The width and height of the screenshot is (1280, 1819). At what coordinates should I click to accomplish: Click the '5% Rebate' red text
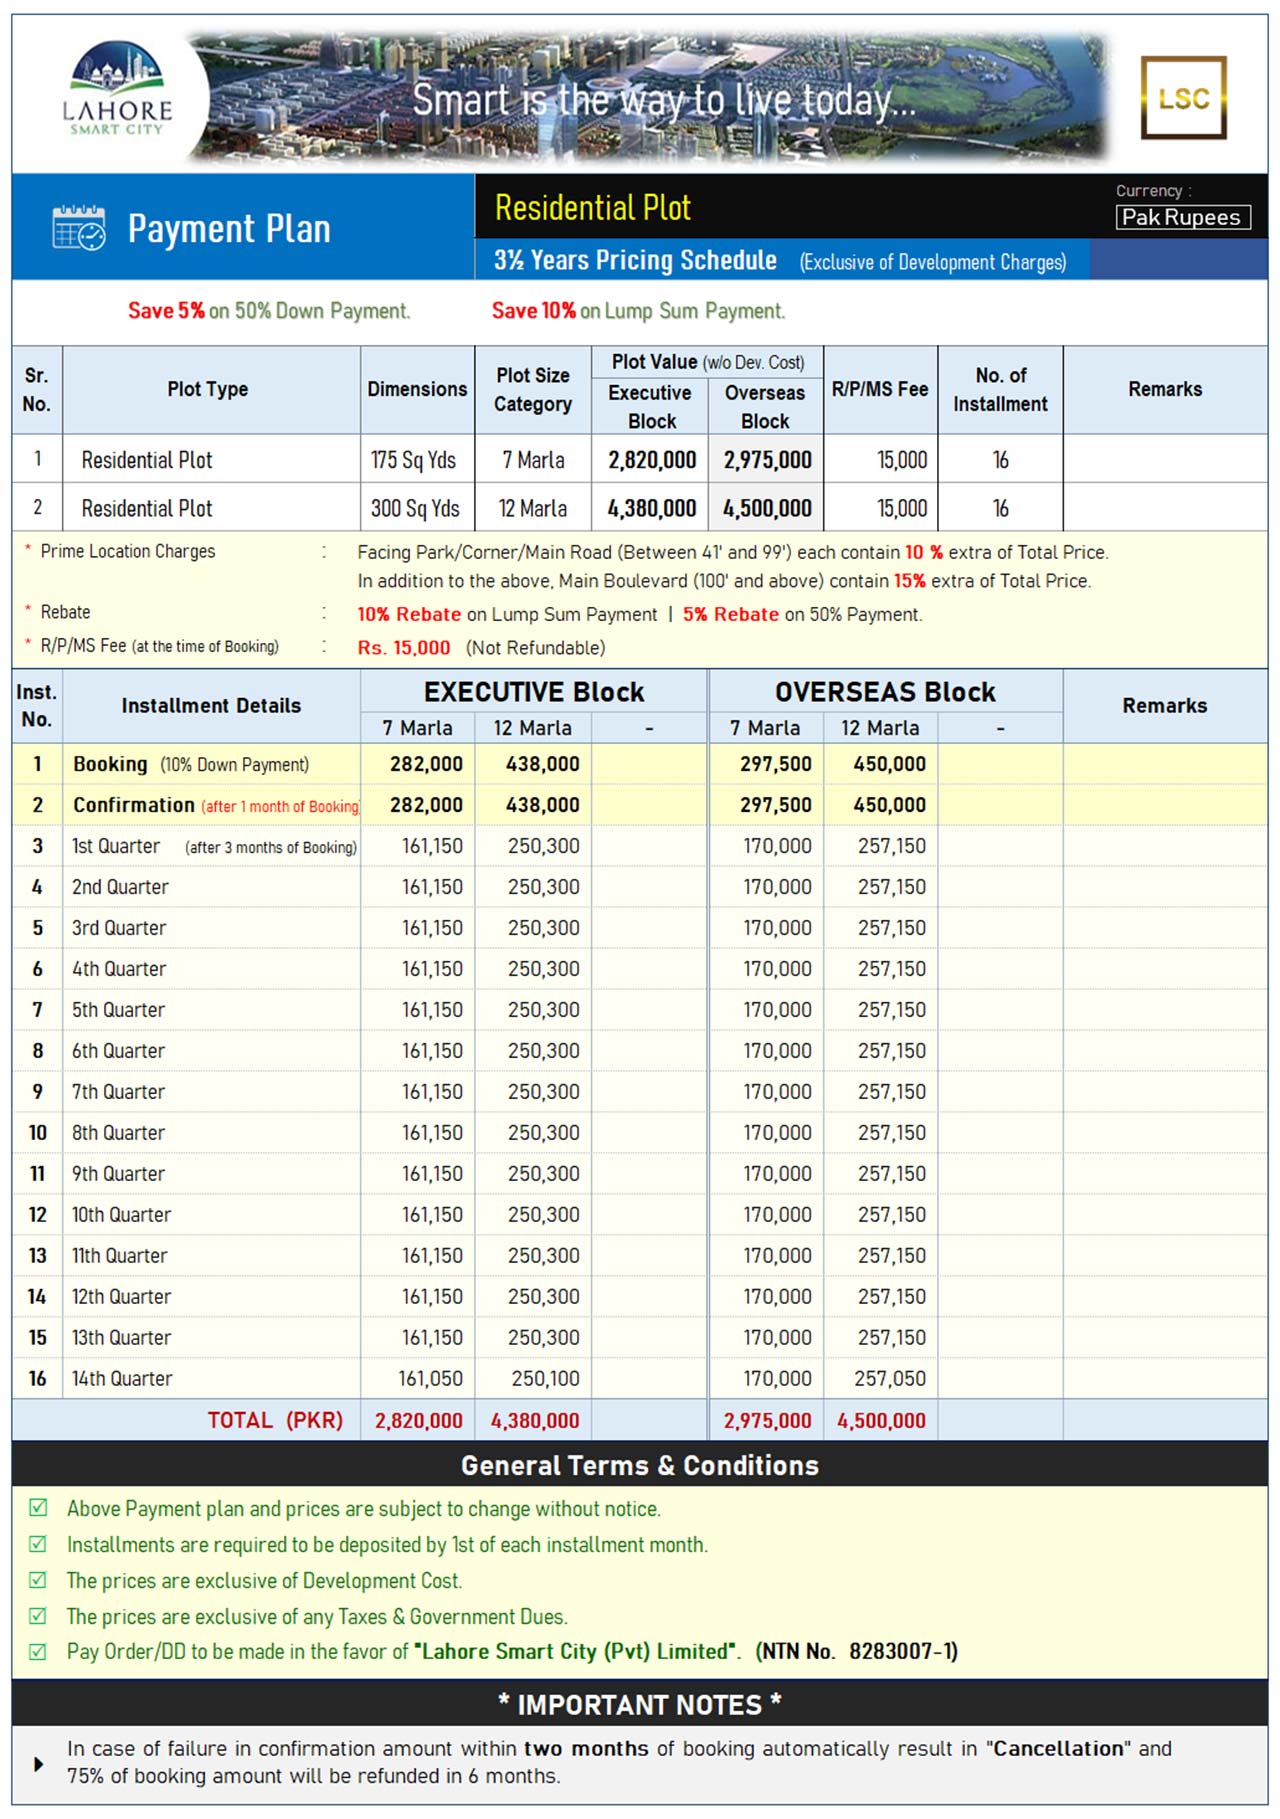pos(731,614)
